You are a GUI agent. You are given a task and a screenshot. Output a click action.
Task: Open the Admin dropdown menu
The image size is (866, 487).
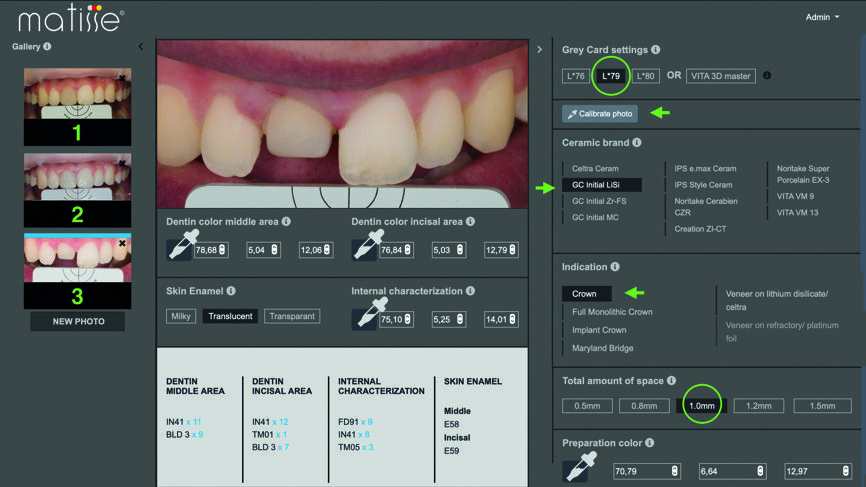[822, 17]
